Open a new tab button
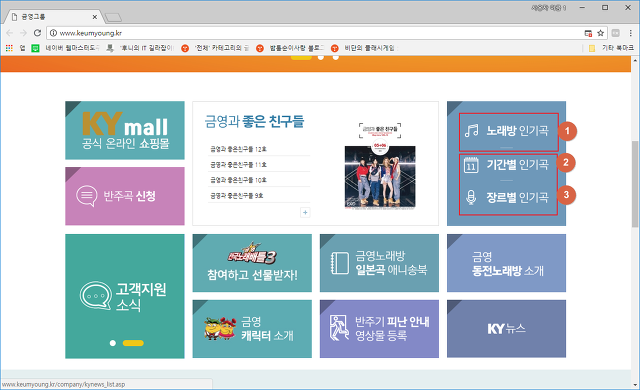Screen dimensions: 640x390 [113, 18]
